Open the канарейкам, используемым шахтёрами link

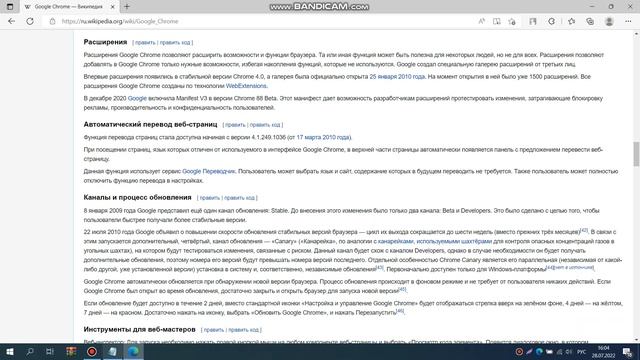pos(435,242)
